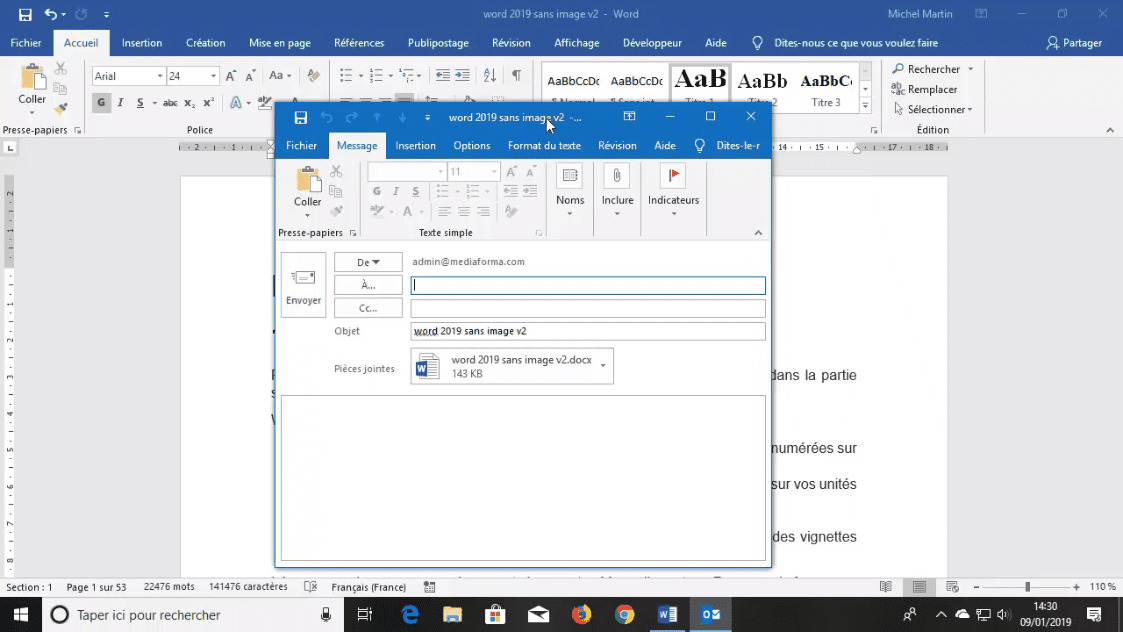Collapse the message ribbon with the chevron

pyautogui.click(x=757, y=230)
